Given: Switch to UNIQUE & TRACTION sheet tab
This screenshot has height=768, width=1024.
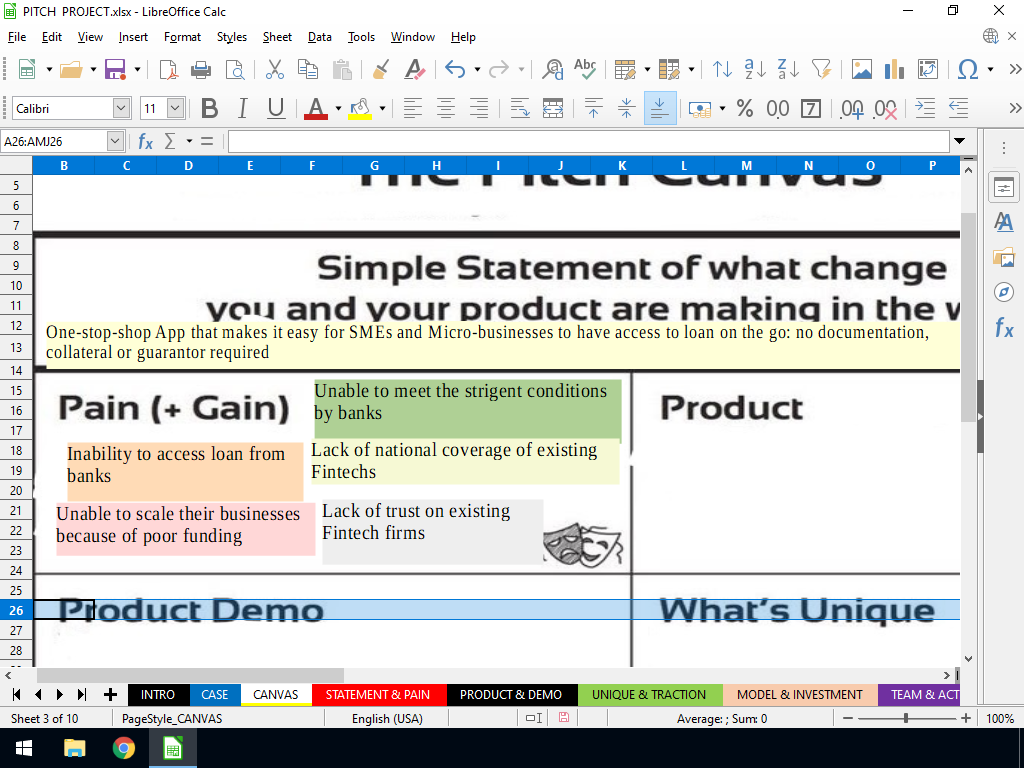Looking at the screenshot, I should [649, 695].
